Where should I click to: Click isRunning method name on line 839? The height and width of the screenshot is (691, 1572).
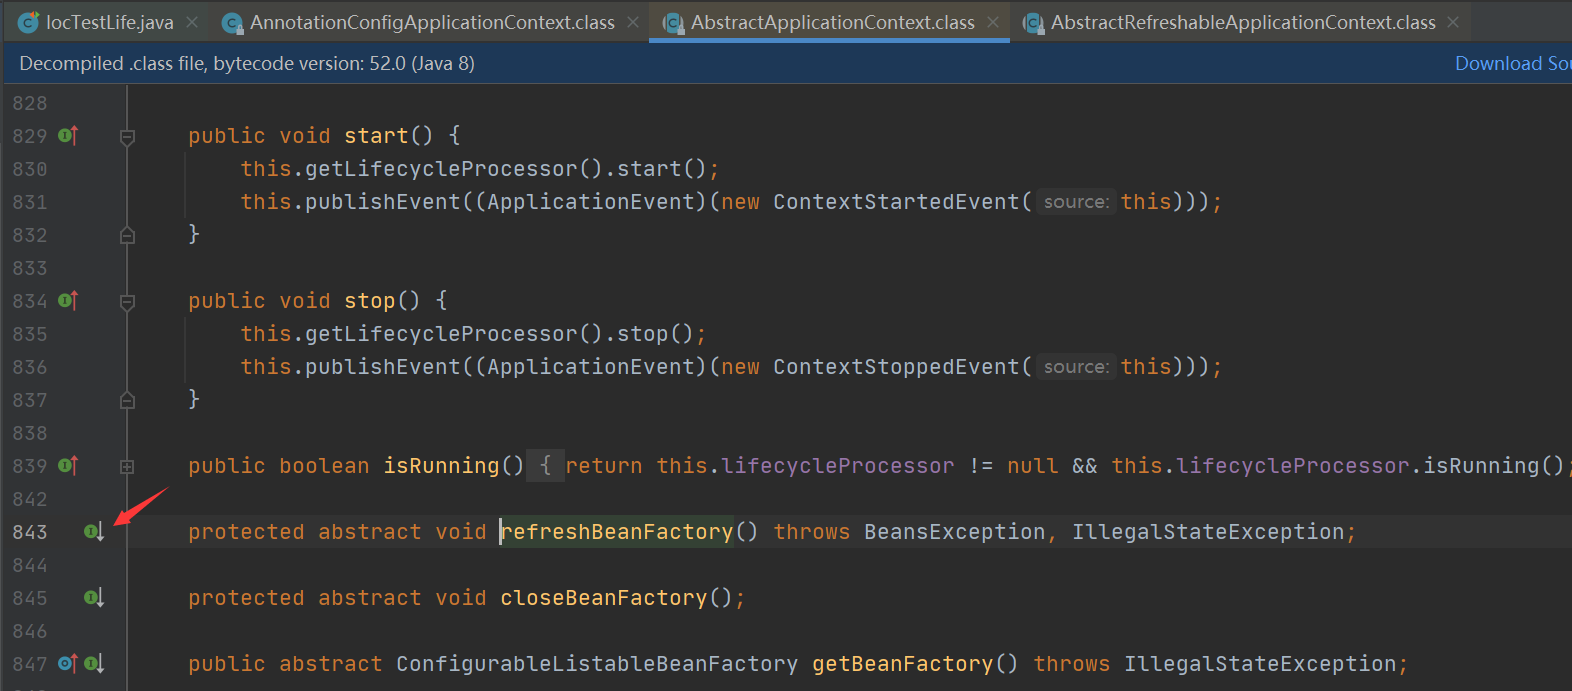point(442,465)
